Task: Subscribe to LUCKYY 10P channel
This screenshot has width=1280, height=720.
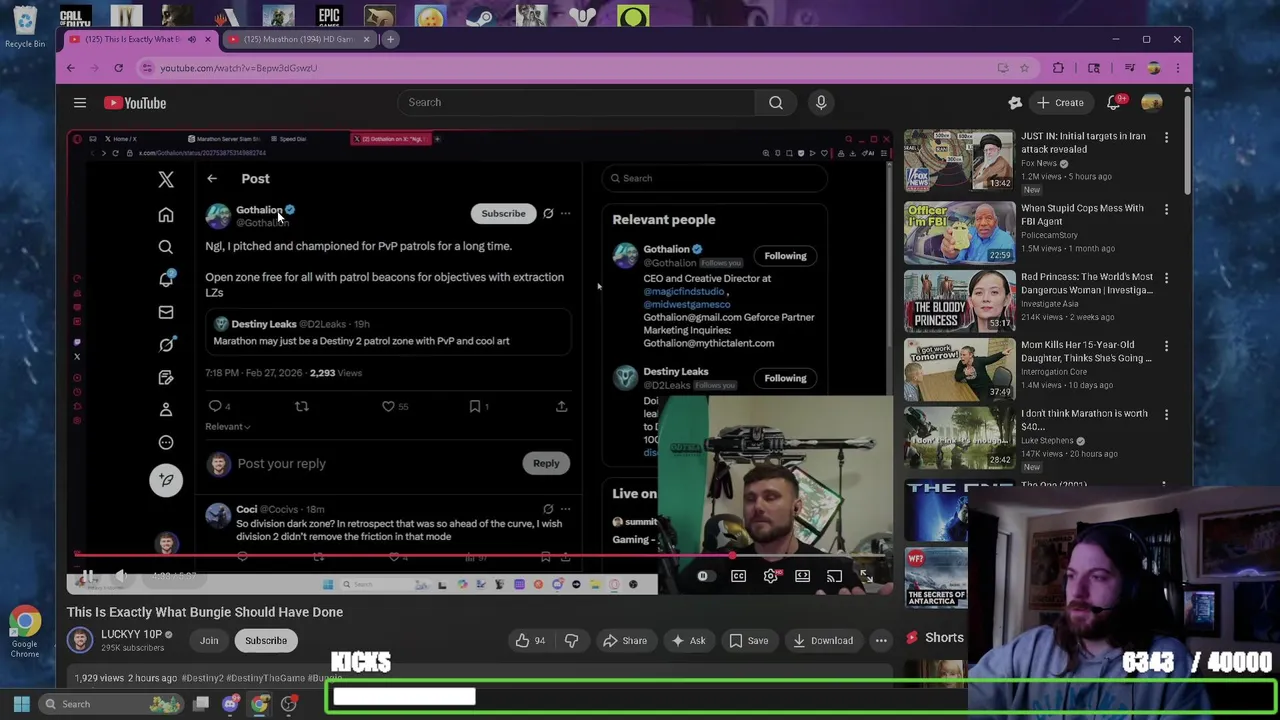Action: tap(266, 640)
